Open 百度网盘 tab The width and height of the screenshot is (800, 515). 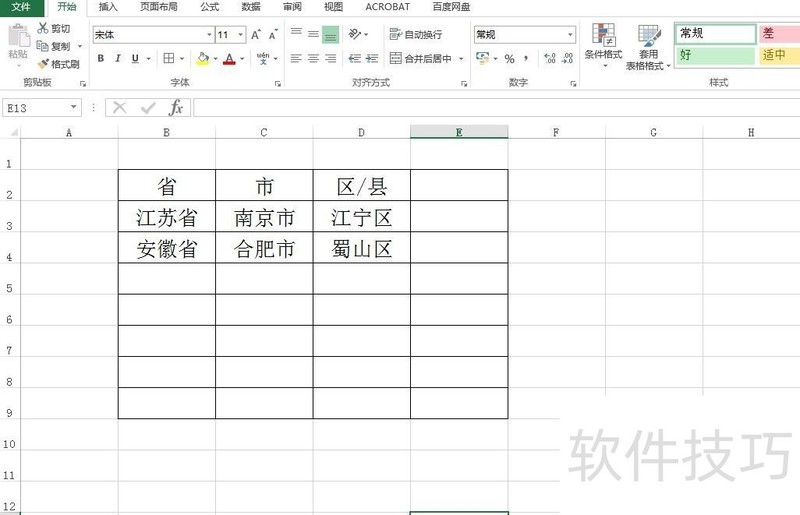[x=451, y=7]
